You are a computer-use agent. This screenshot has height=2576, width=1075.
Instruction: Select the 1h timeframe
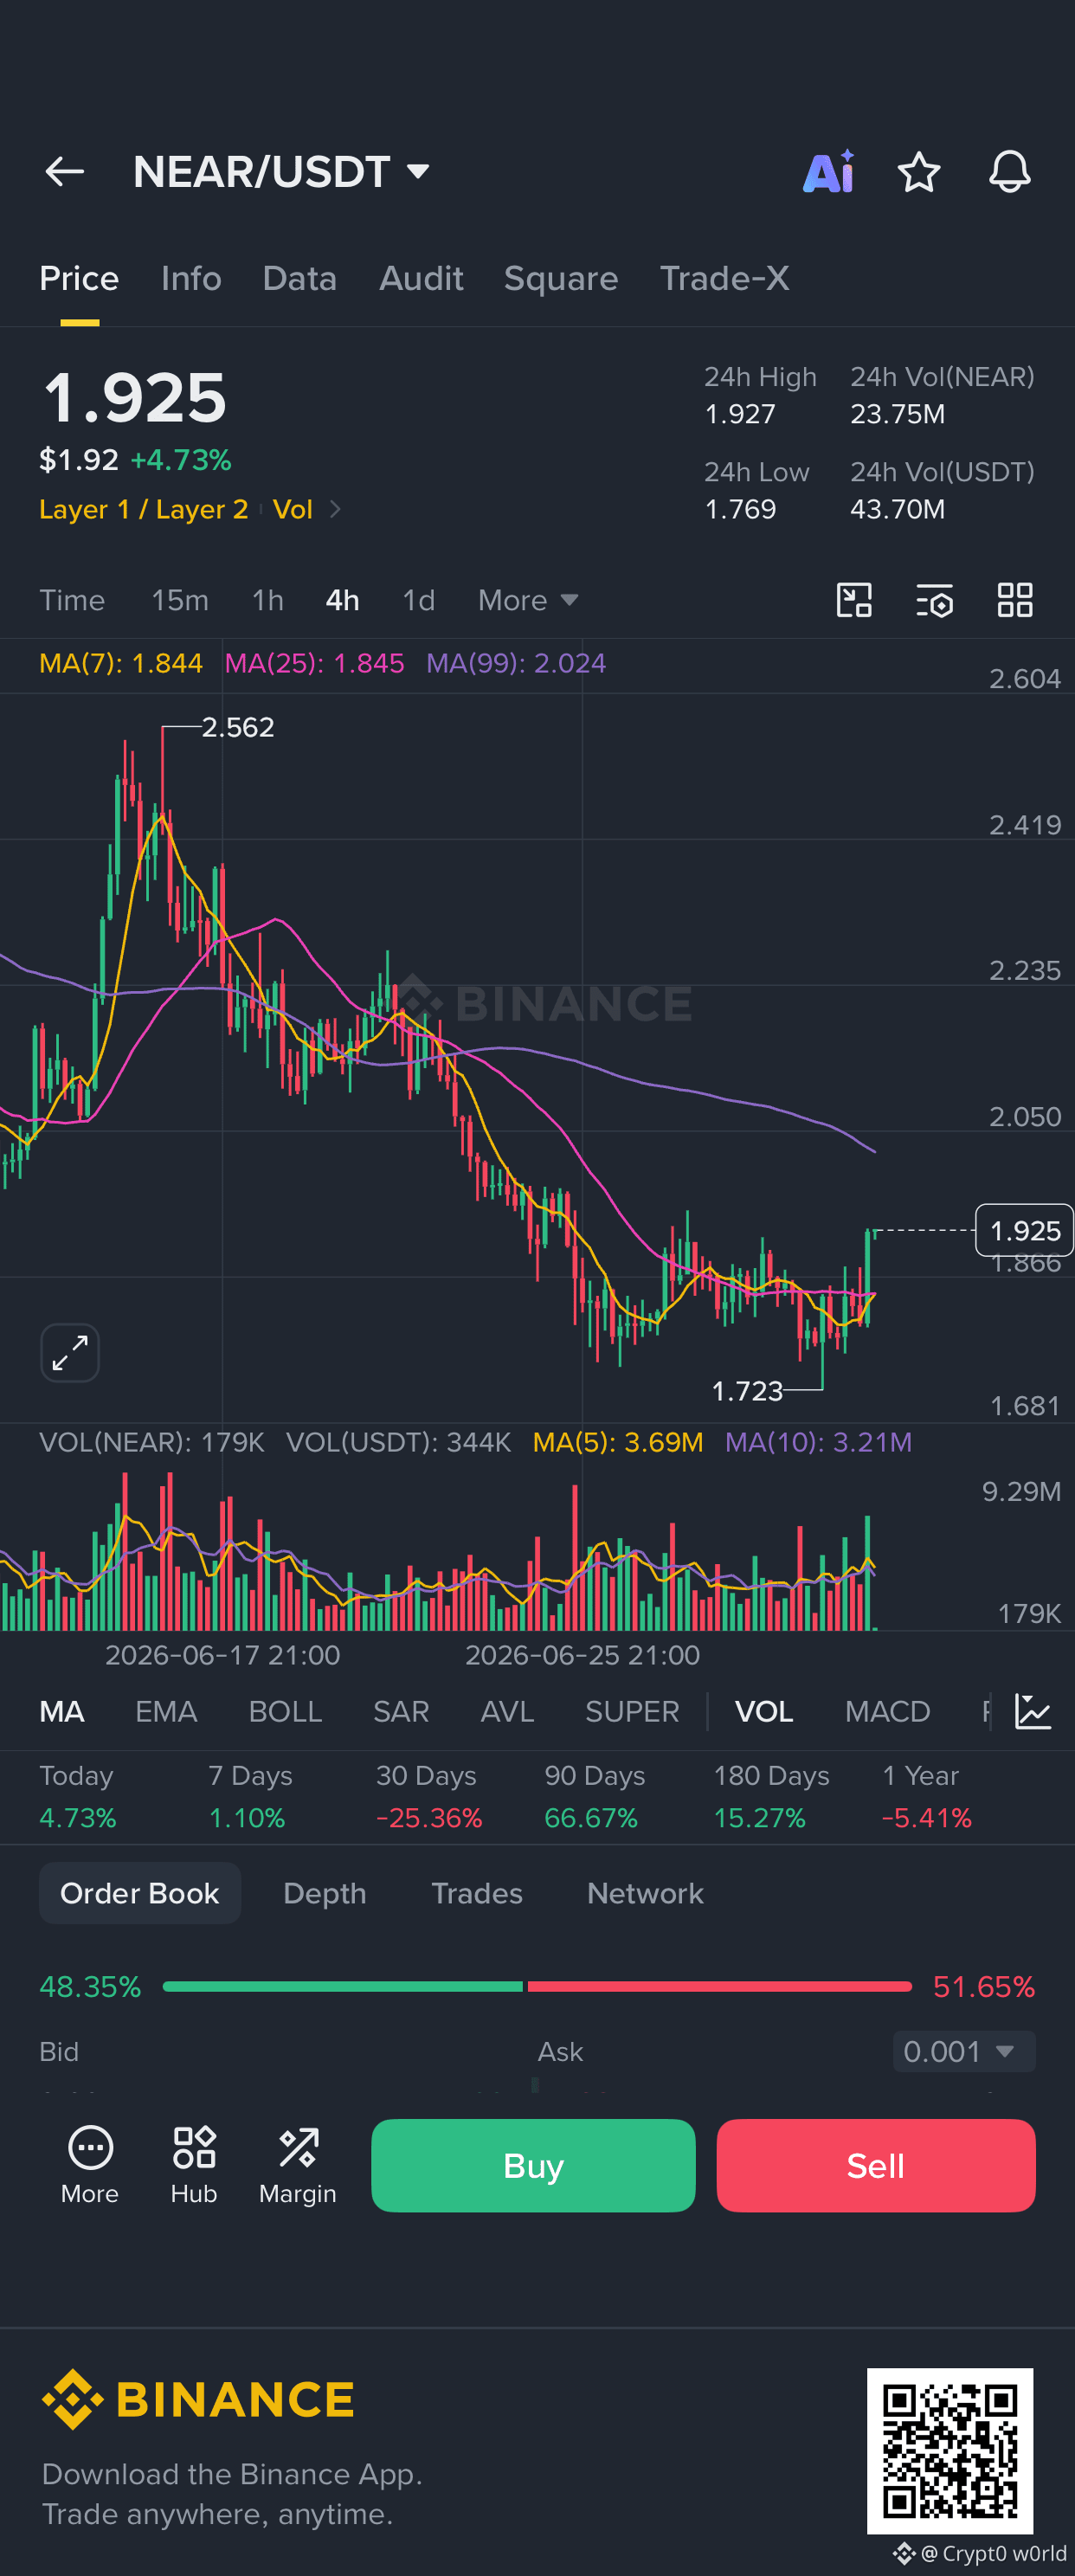(268, 600)
